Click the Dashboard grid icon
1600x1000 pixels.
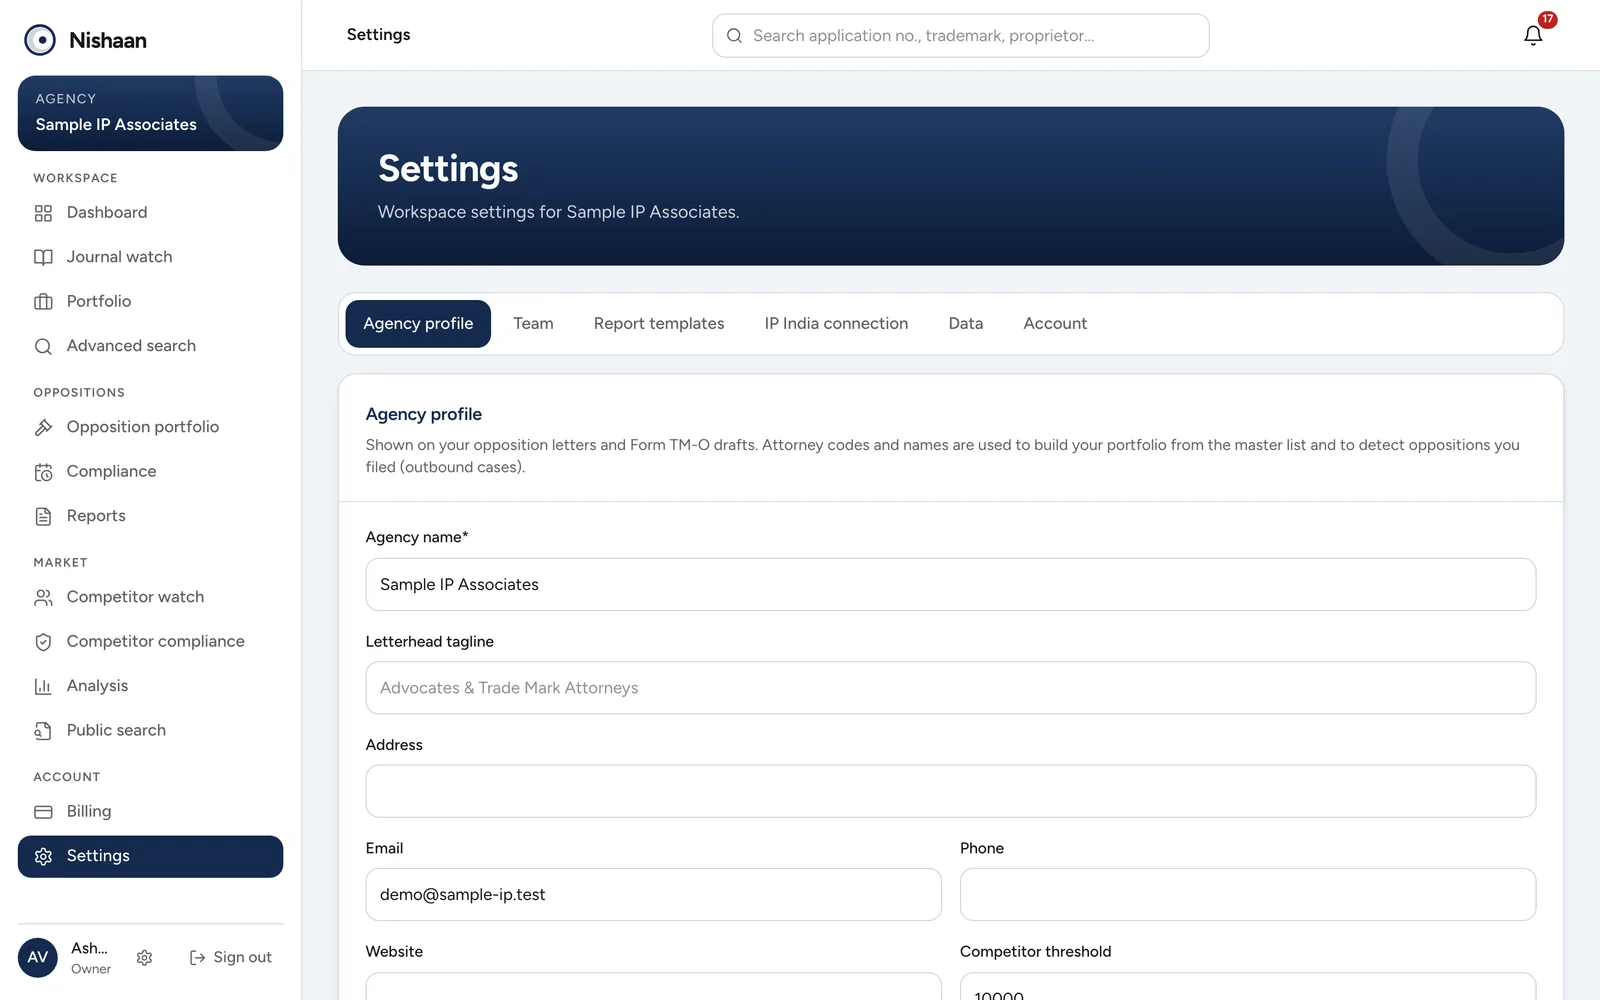point(43,213)
